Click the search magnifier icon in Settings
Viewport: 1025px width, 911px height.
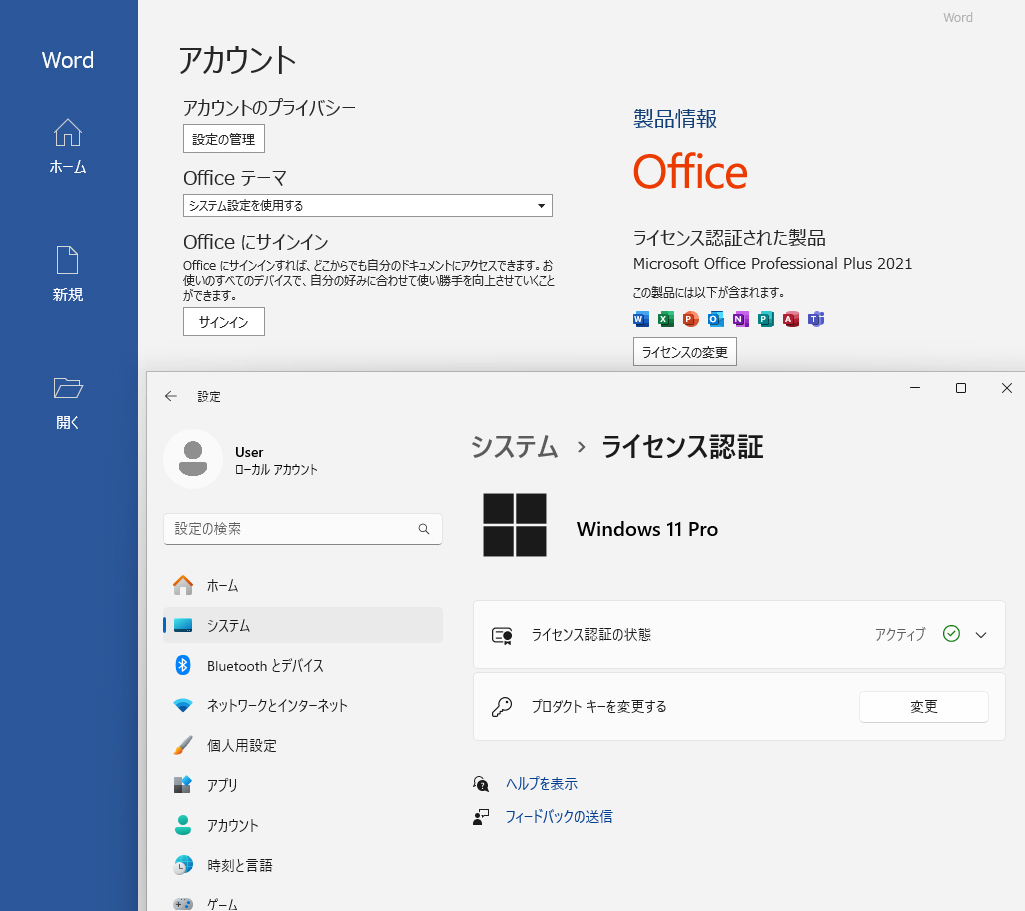(x=424, y=529)
